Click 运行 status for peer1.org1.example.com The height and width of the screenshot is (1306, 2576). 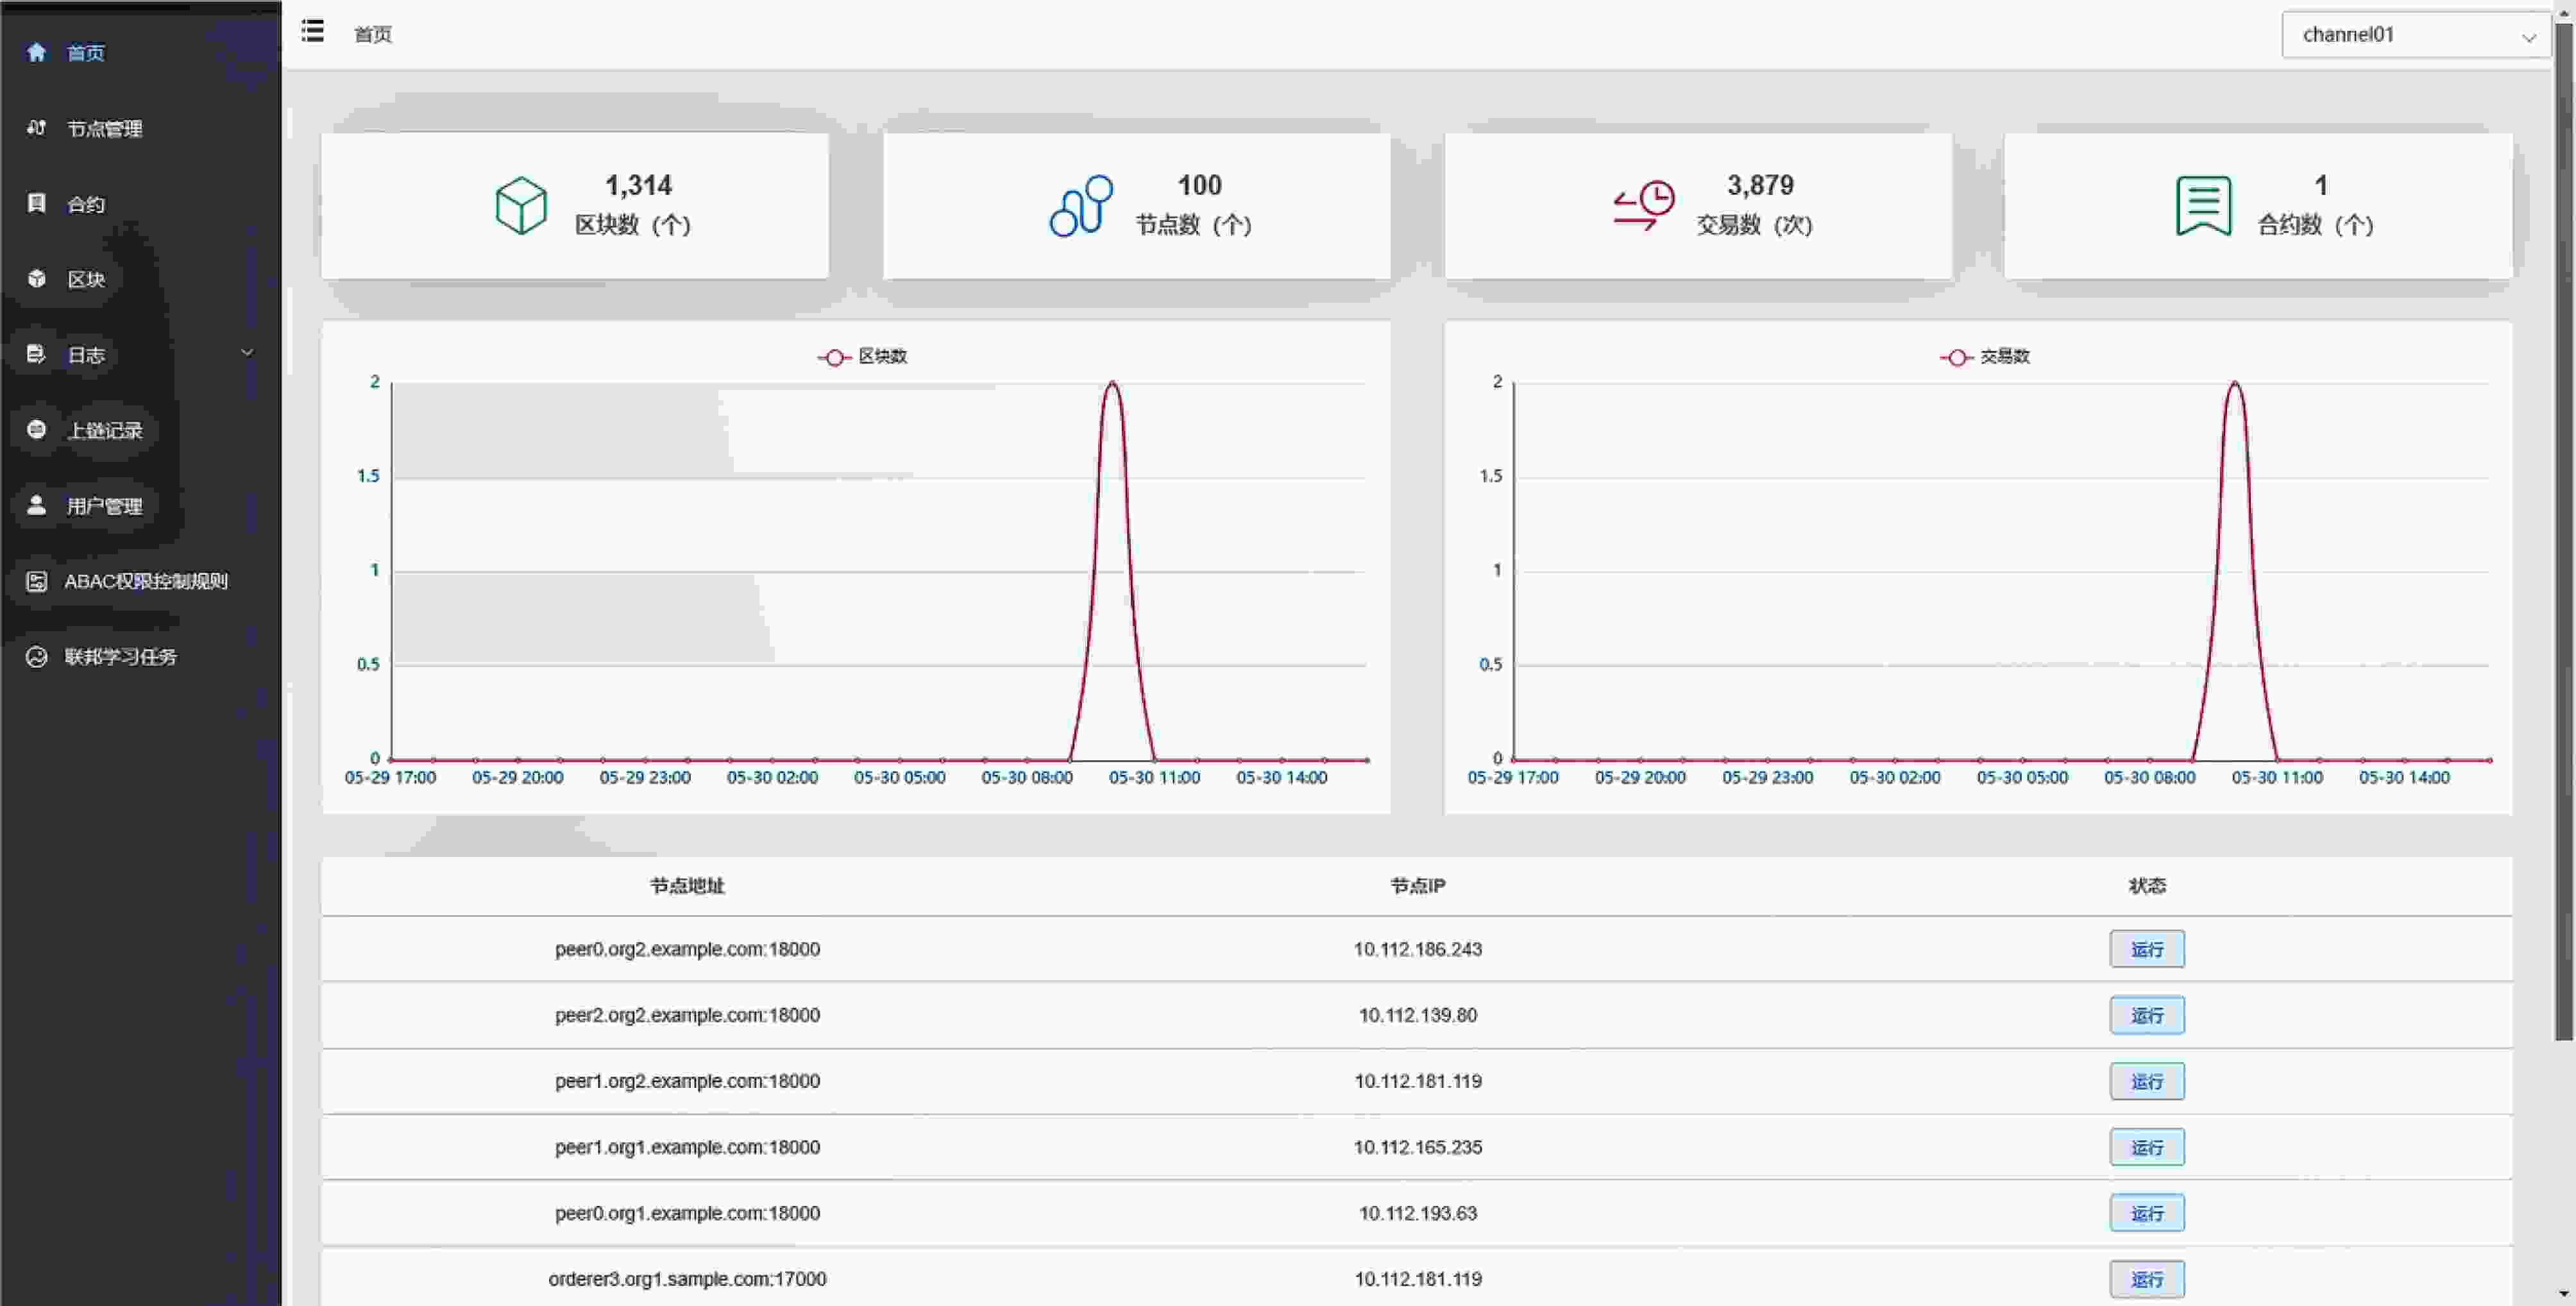(2147, 1147)
